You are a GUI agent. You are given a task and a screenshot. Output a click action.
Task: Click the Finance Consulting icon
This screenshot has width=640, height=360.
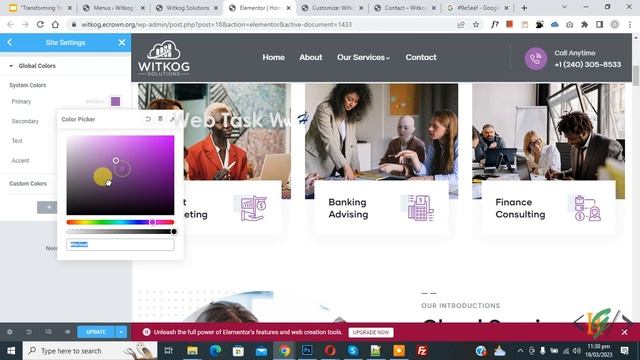tap(587, 208)
